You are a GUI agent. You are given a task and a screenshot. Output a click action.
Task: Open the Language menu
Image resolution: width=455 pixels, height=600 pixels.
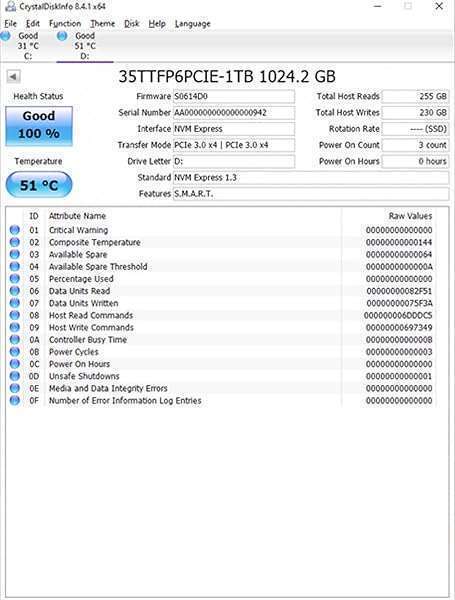[x=192, y=24]
